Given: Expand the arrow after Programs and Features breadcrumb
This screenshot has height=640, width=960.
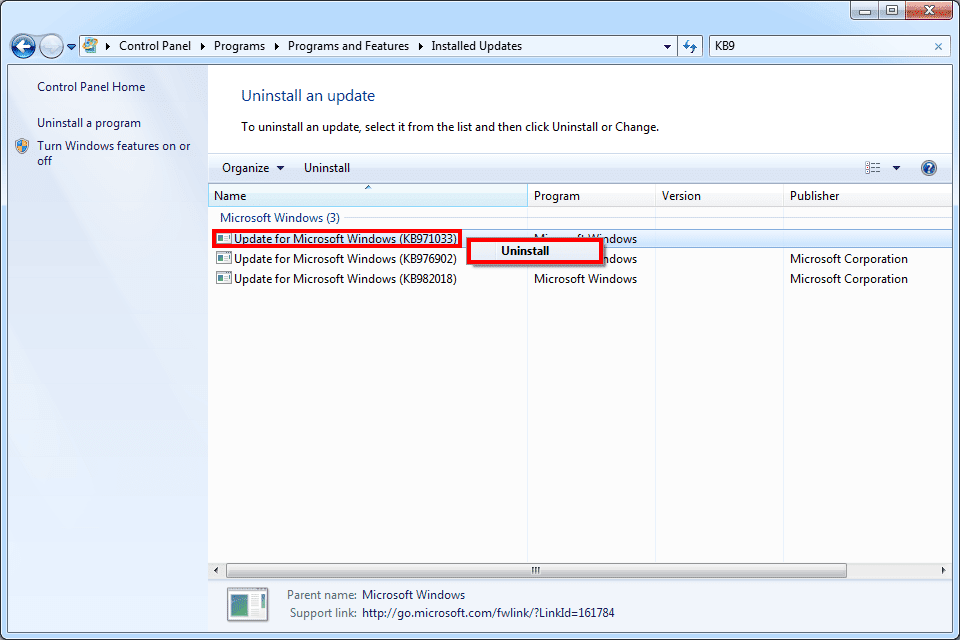Looking at the screenshot, I should (421, 47).
